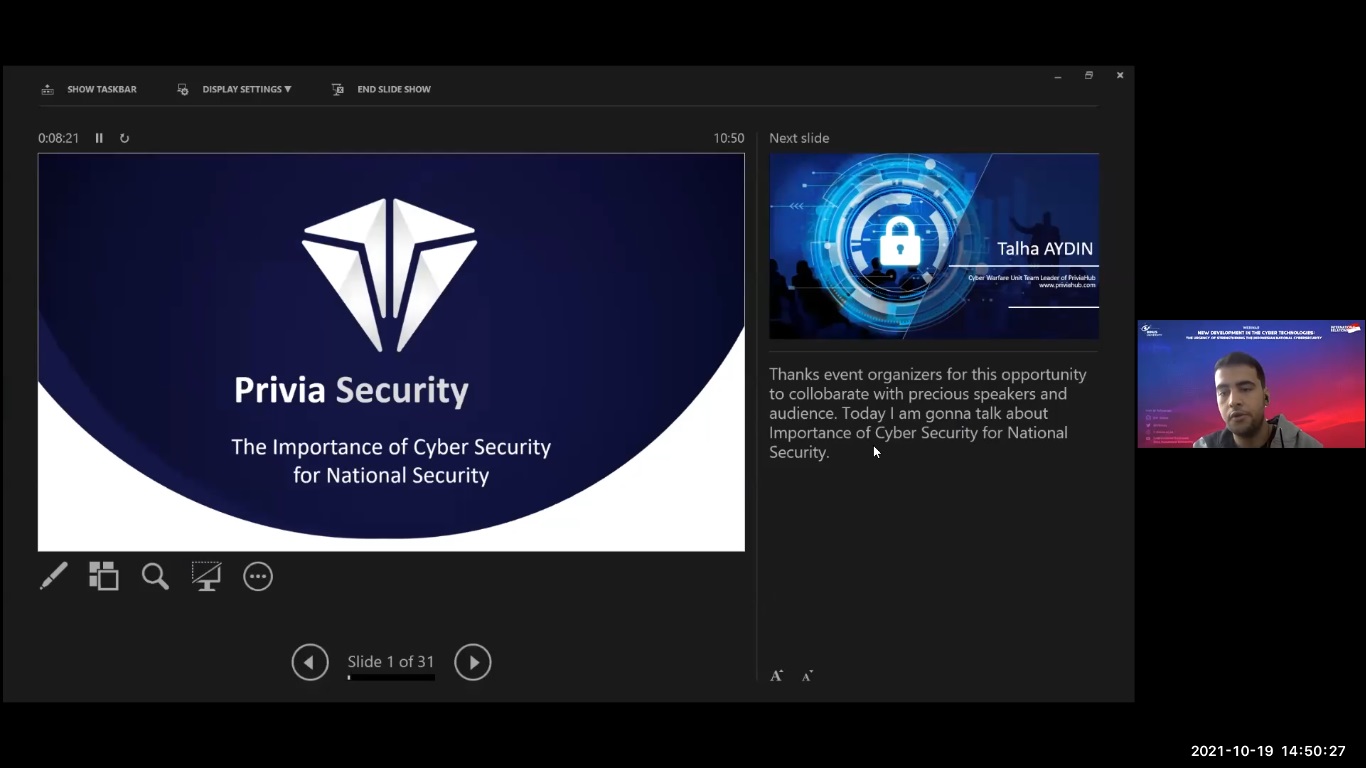This screenshot has width=1366, height=768.
Task: Click the Privia Security current slide preview
Action: coord(391,351)
